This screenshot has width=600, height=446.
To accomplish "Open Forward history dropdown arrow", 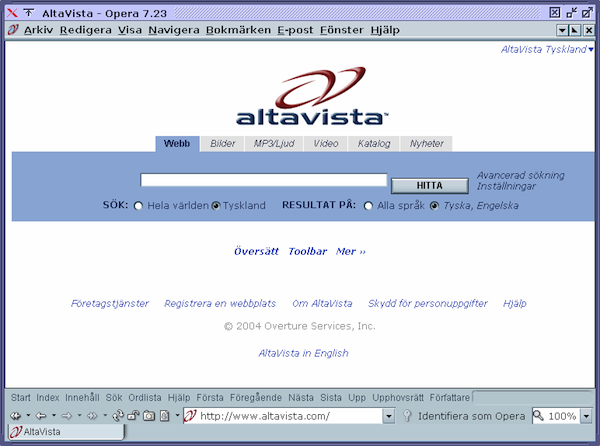I will click(x=79, y=415).
